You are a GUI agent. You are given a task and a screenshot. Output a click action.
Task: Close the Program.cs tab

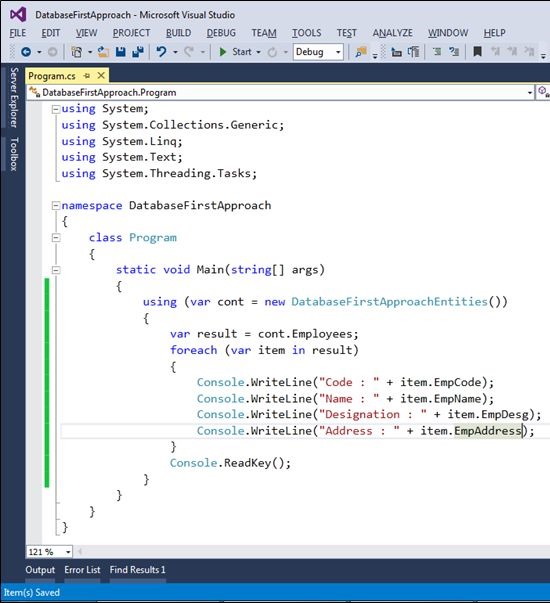pos(101,75)
